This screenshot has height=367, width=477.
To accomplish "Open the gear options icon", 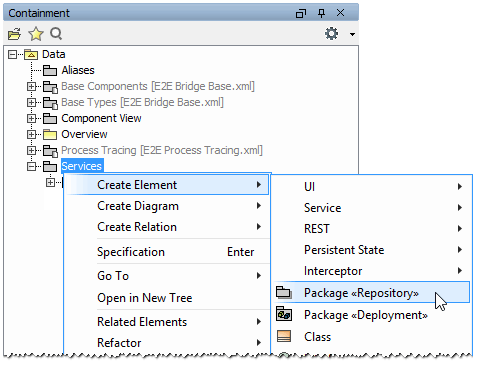I will [x=331, y=34].
